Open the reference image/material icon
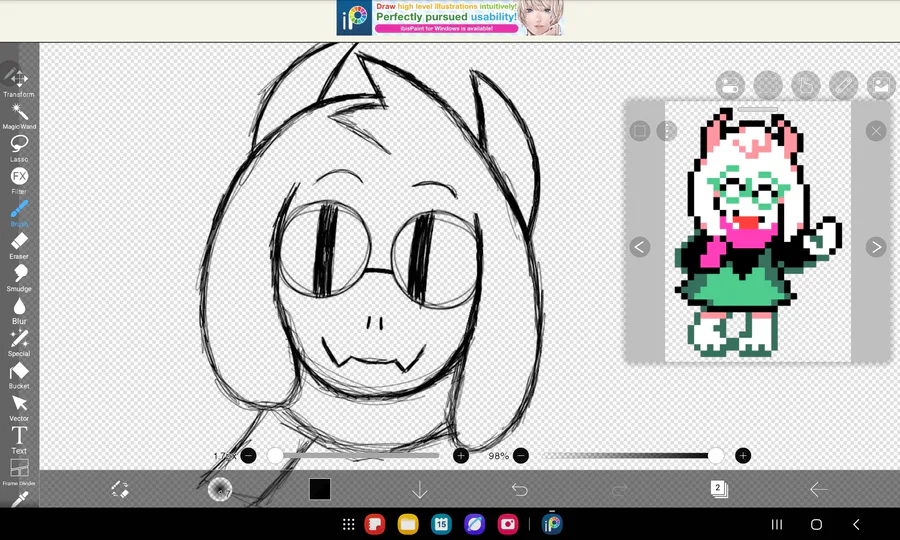Screen dimensions: 900x540 [881, 86]
